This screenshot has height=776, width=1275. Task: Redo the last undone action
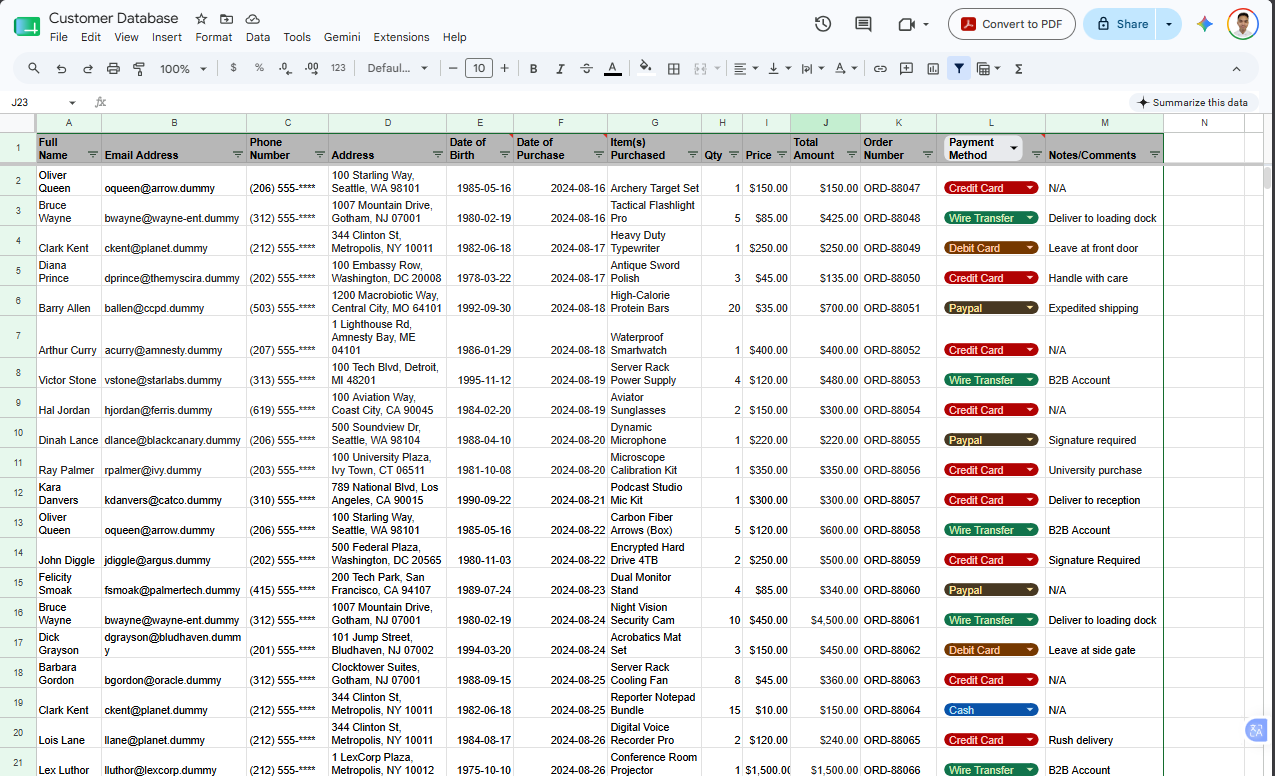click(87, 68)
